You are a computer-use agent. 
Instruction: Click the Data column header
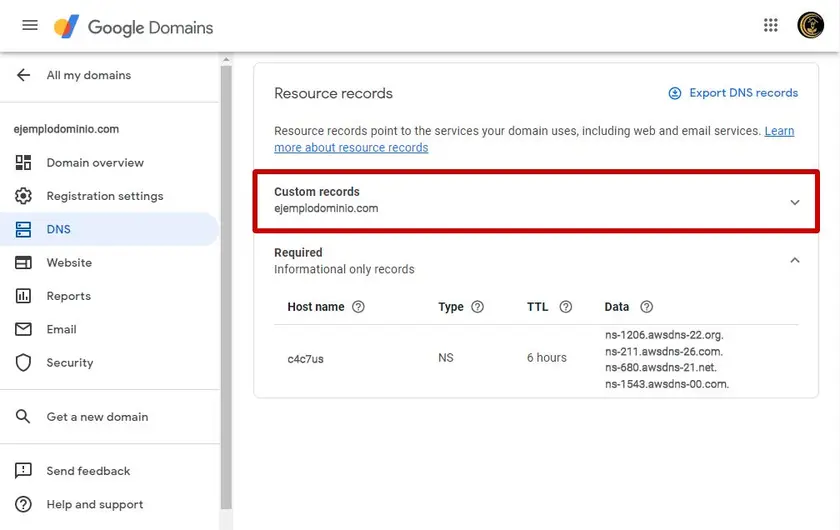point(617,307)
